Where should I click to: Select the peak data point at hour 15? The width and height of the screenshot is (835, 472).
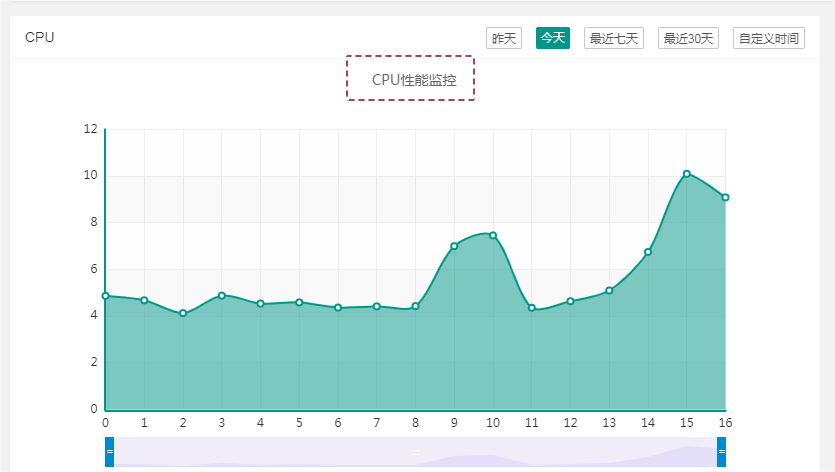pos(687,174)
